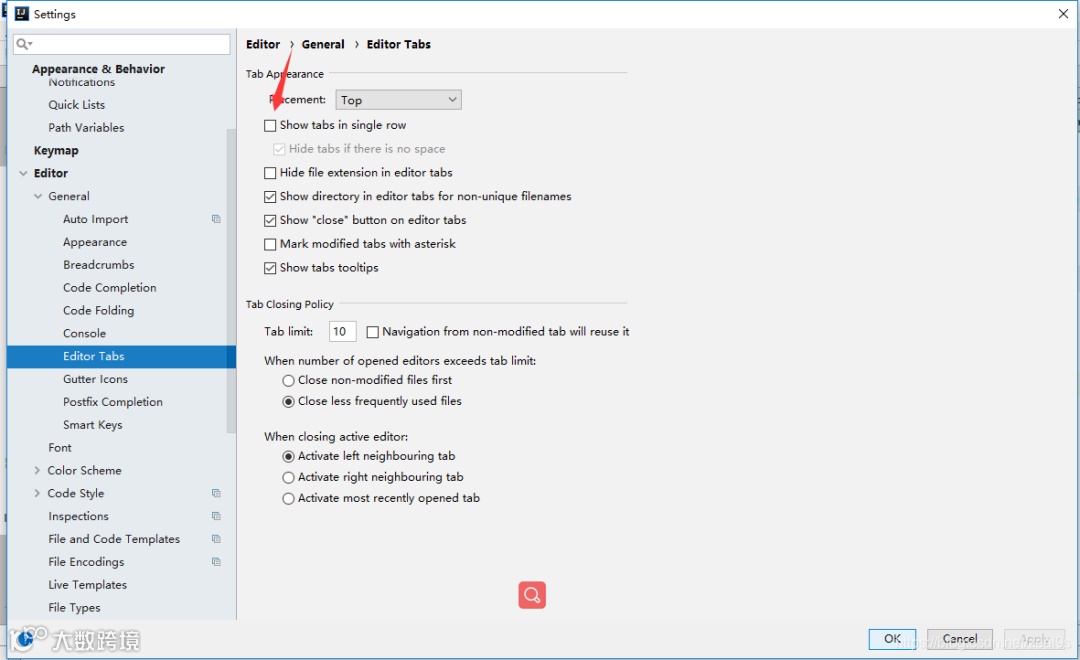Select Auto Import in tree
Screen dimensions: 1080x660
(96, 219)
